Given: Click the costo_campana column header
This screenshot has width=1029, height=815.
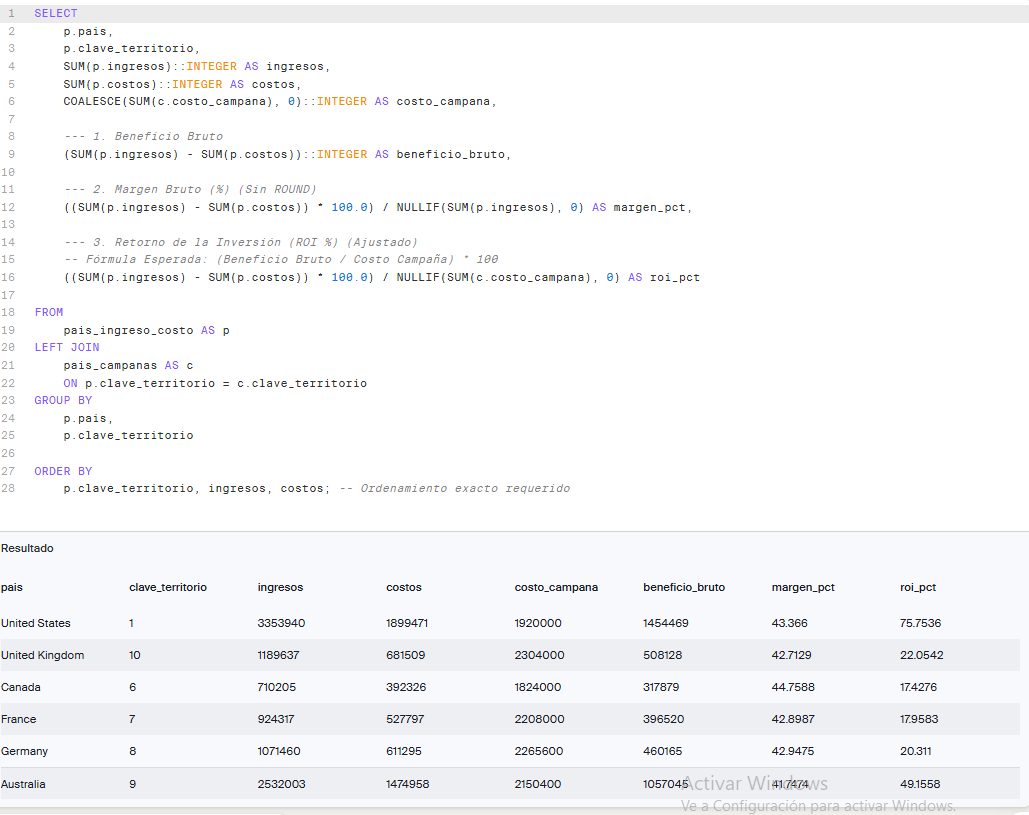Looking at the screenshot, I should [556, 587].
